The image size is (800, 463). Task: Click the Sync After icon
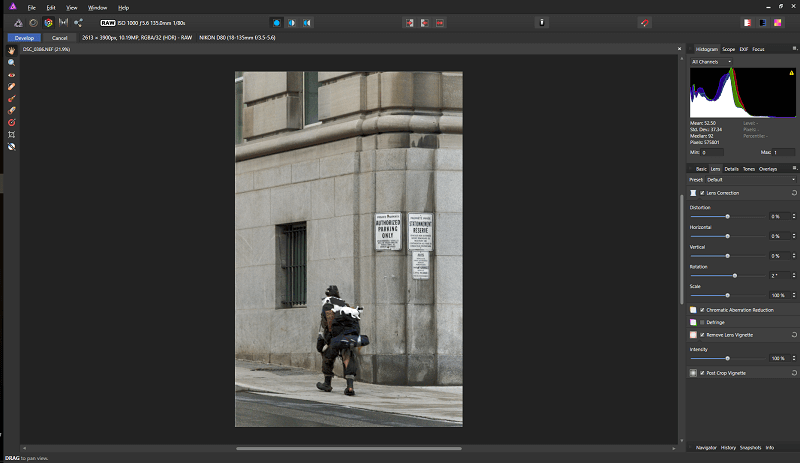pos(424,23)
